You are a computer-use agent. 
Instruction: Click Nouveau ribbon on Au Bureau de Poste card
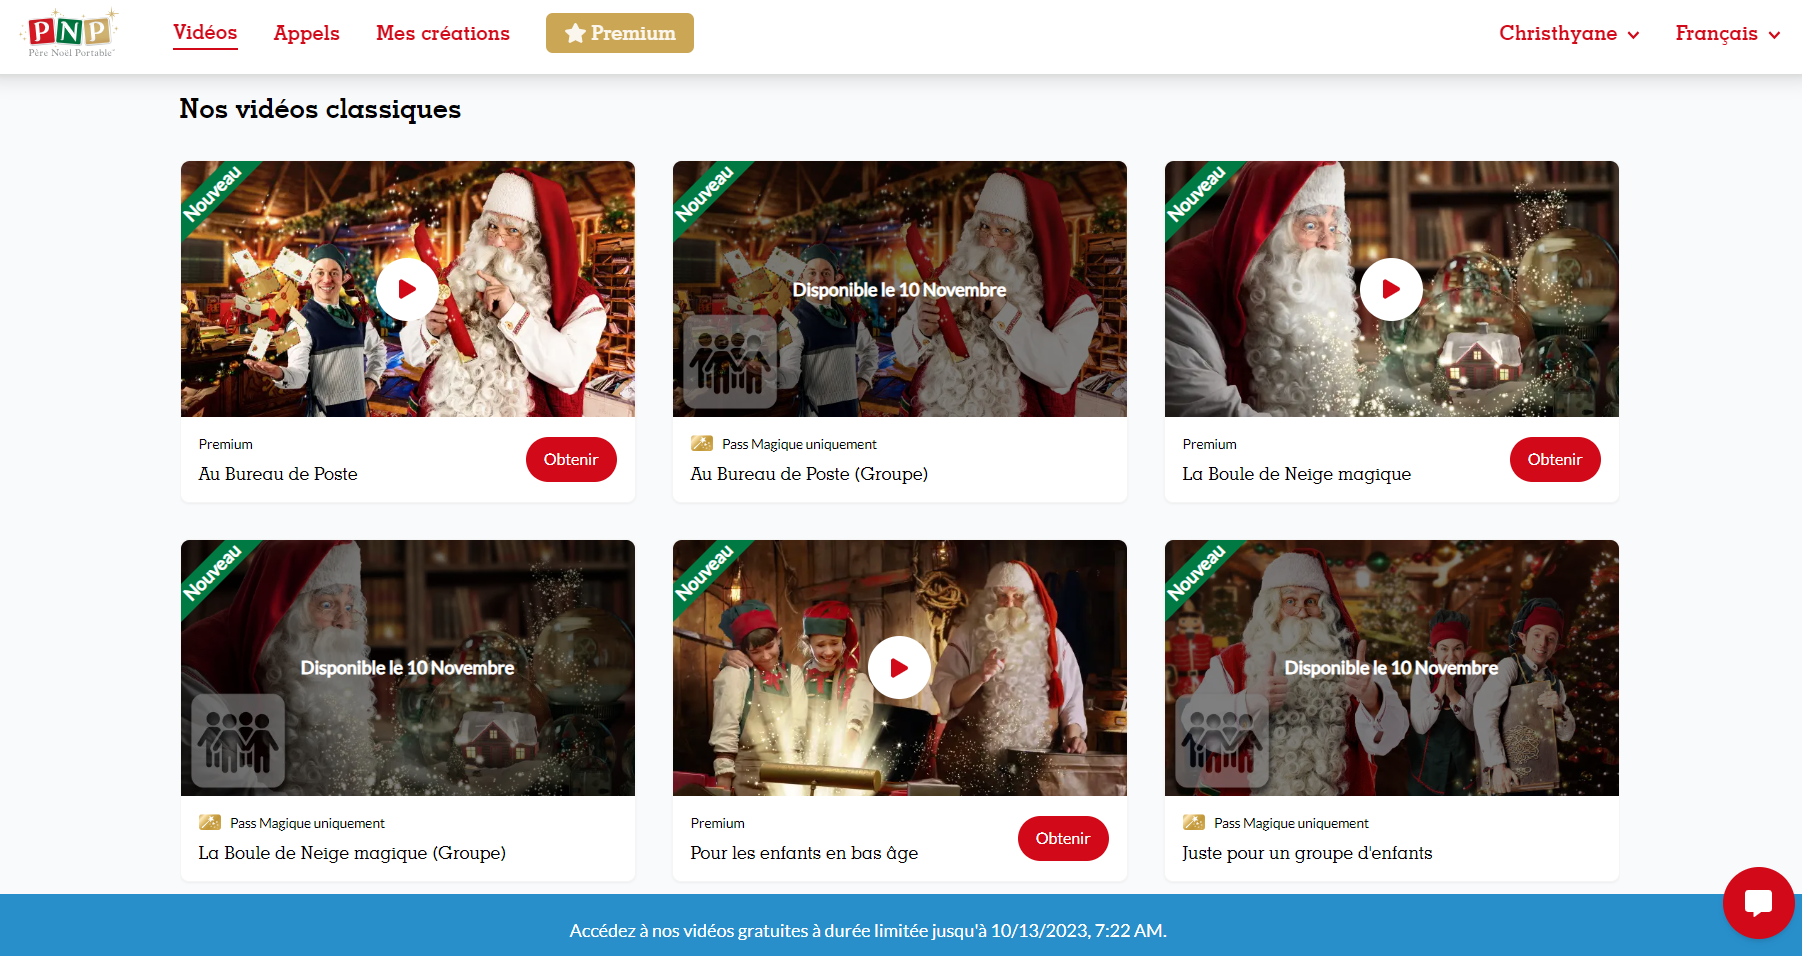click(212, 193)
